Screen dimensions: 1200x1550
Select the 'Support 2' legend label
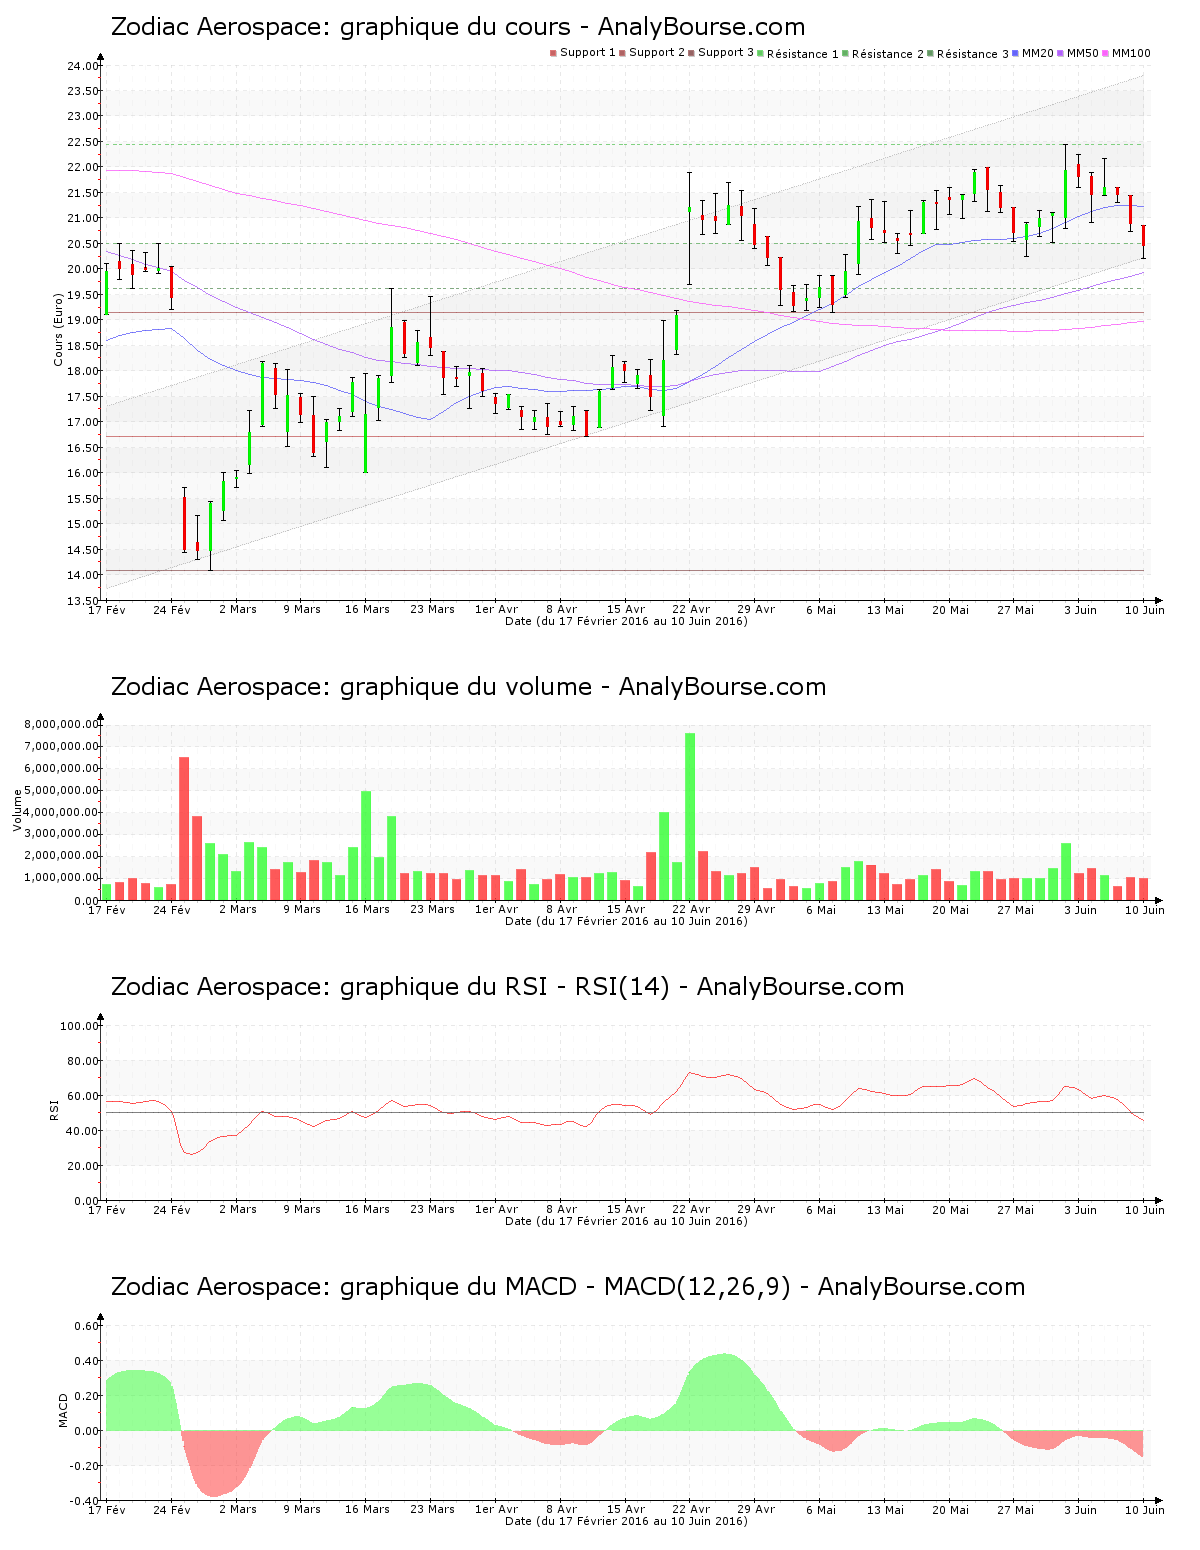point(657,52)
